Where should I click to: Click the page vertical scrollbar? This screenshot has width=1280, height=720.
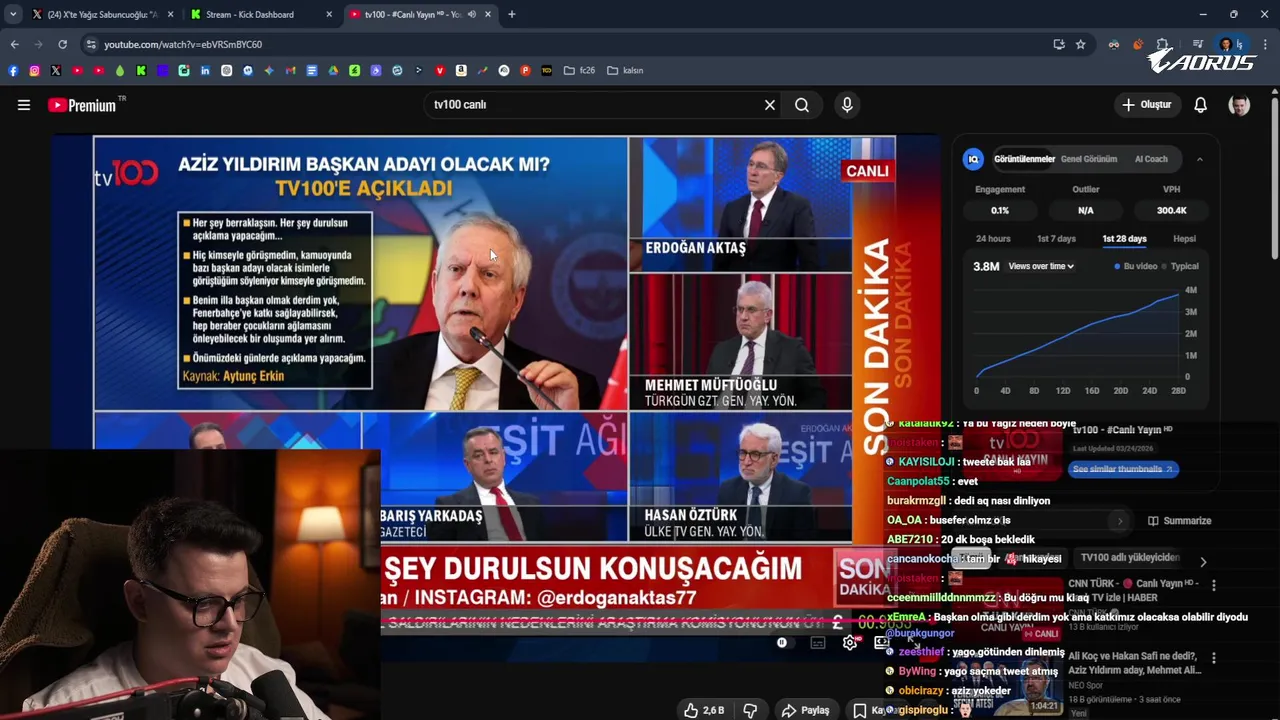click(x=1274, y=176)
